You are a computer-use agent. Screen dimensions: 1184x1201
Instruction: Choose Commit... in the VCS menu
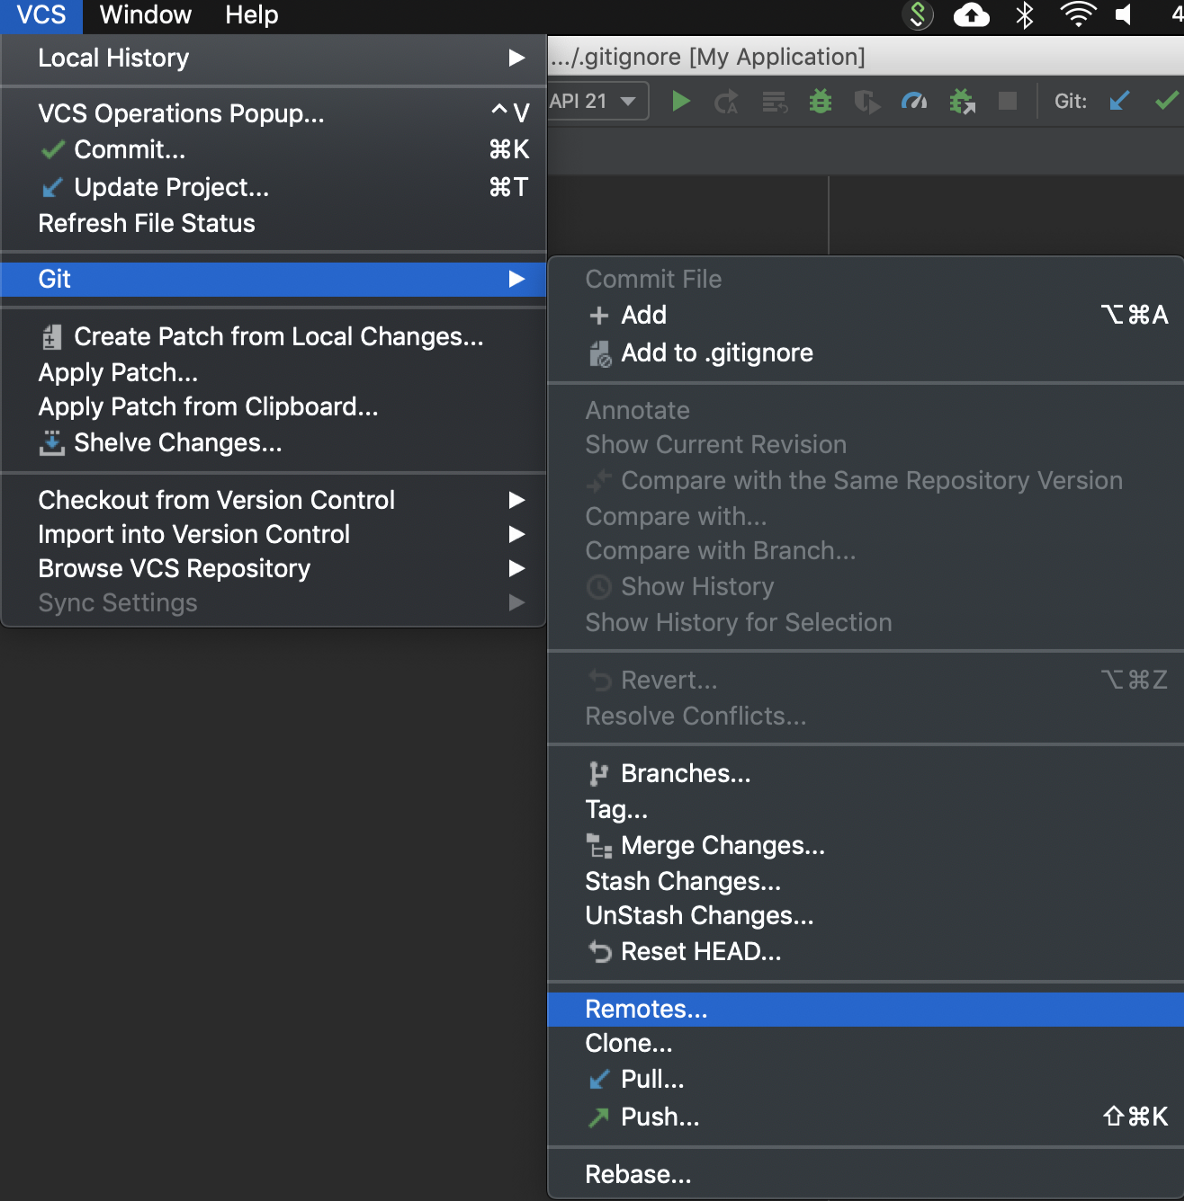pos(129,150)
